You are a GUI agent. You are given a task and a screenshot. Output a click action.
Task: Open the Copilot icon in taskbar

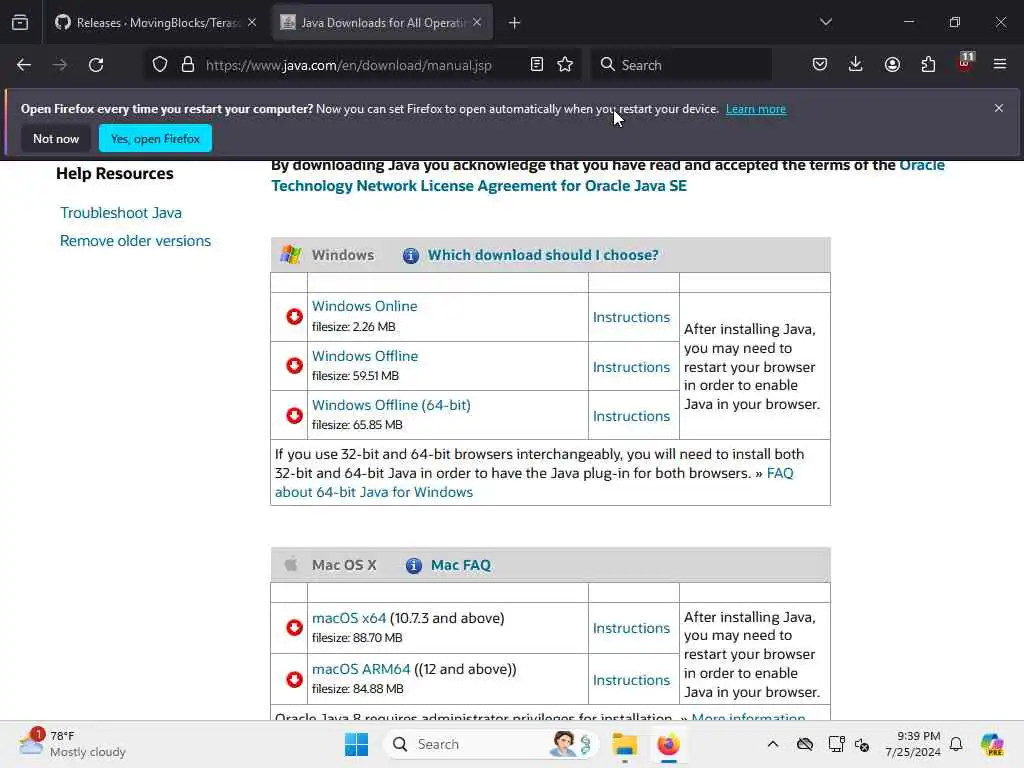click(x=992, y=744)
